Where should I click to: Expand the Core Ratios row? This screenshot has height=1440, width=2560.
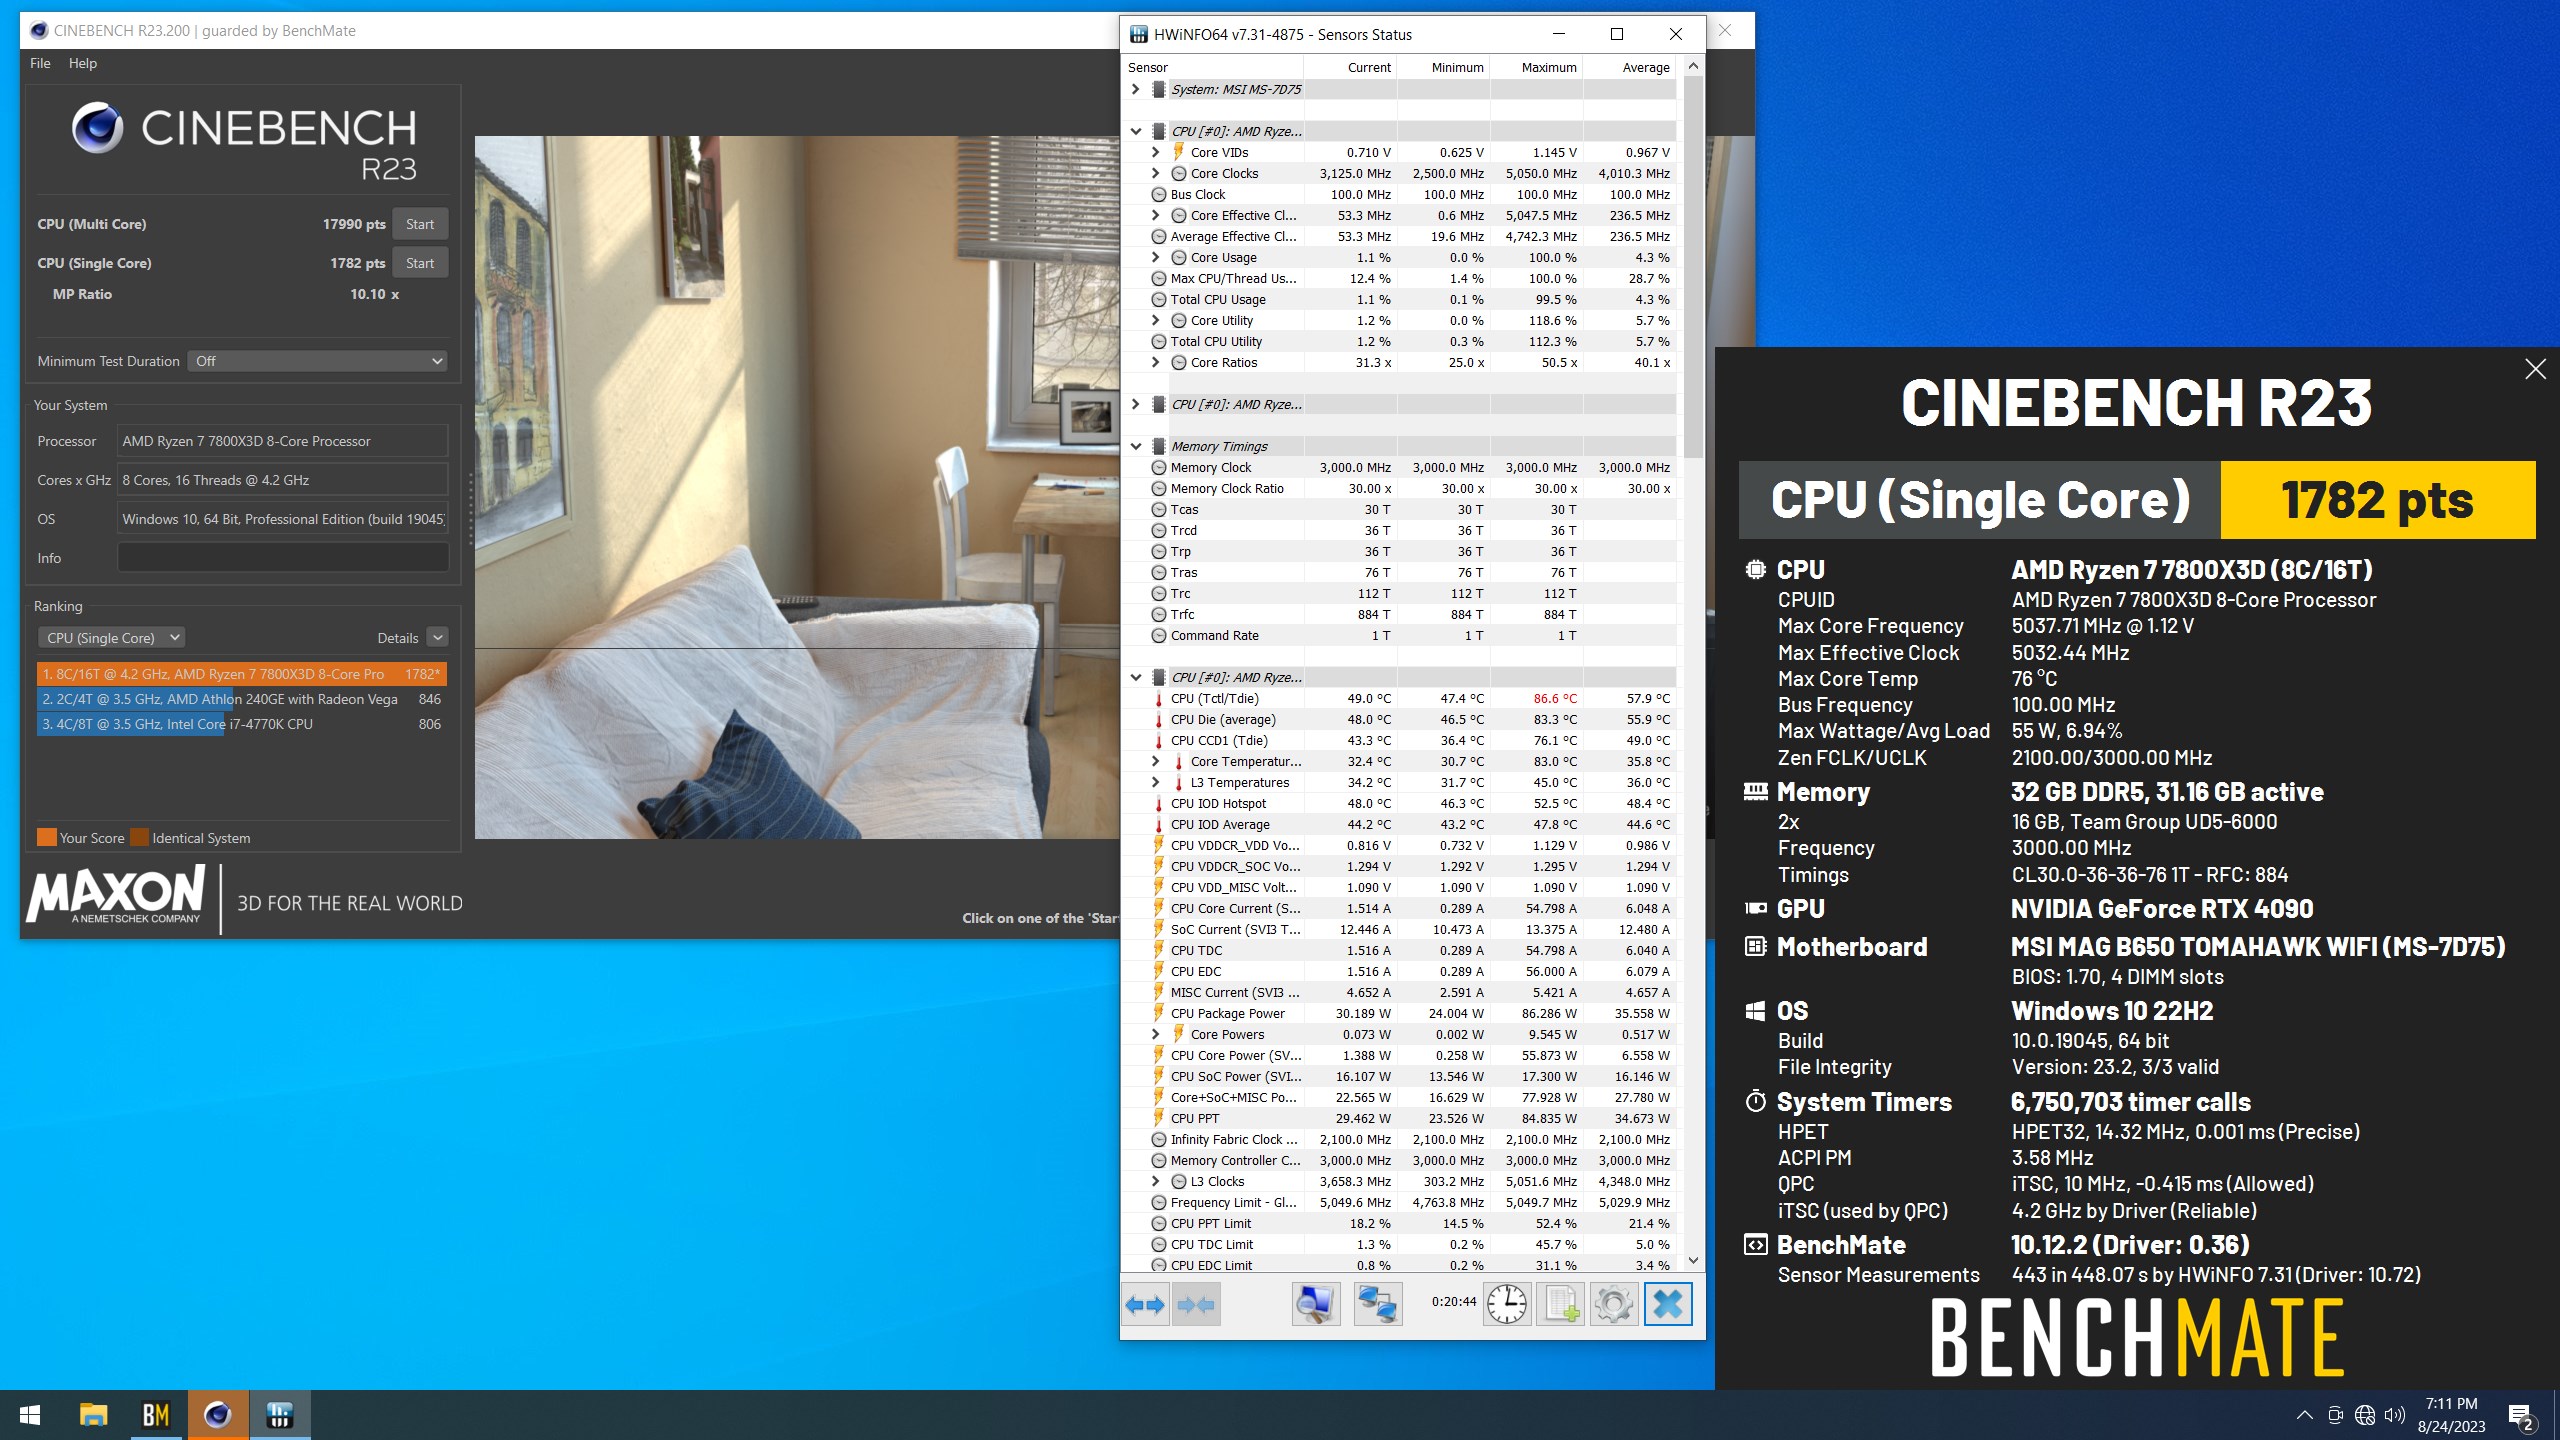click(1155, 362)
